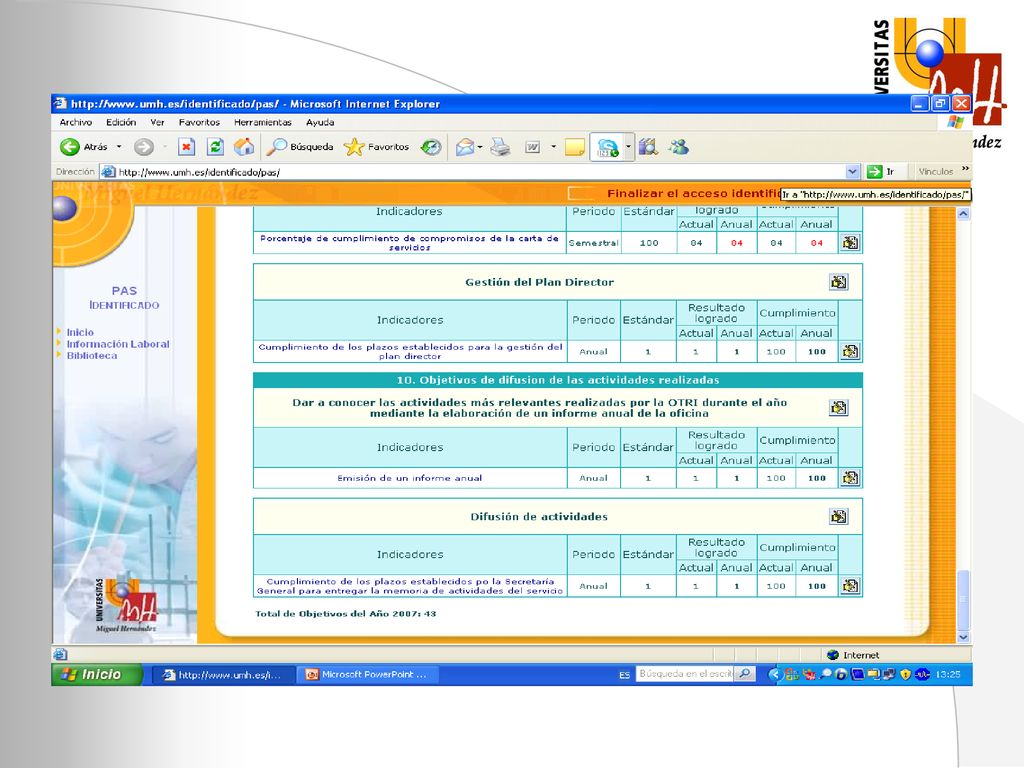Image resolution: width=1024 pixels, height=768 pixels.
Task: Switch to the umh.es Internet Explorer taskbar button
Action: [223, 675]
